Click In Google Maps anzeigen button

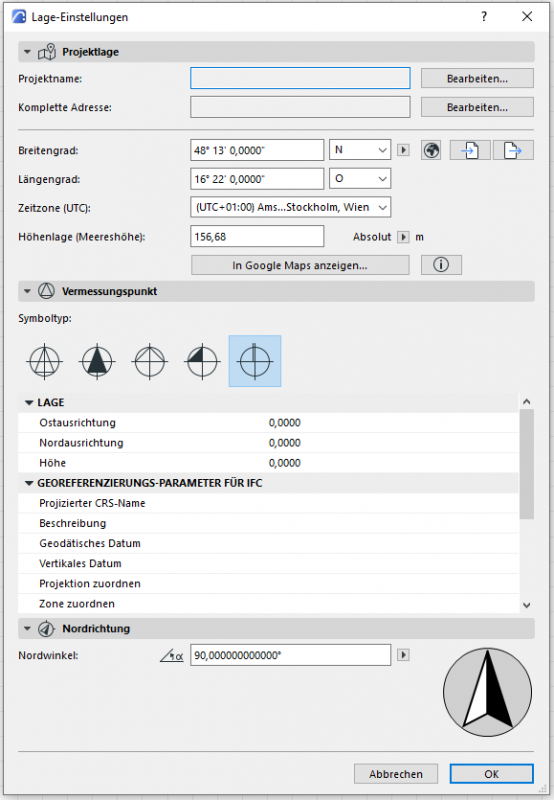[x=300, y=265]
